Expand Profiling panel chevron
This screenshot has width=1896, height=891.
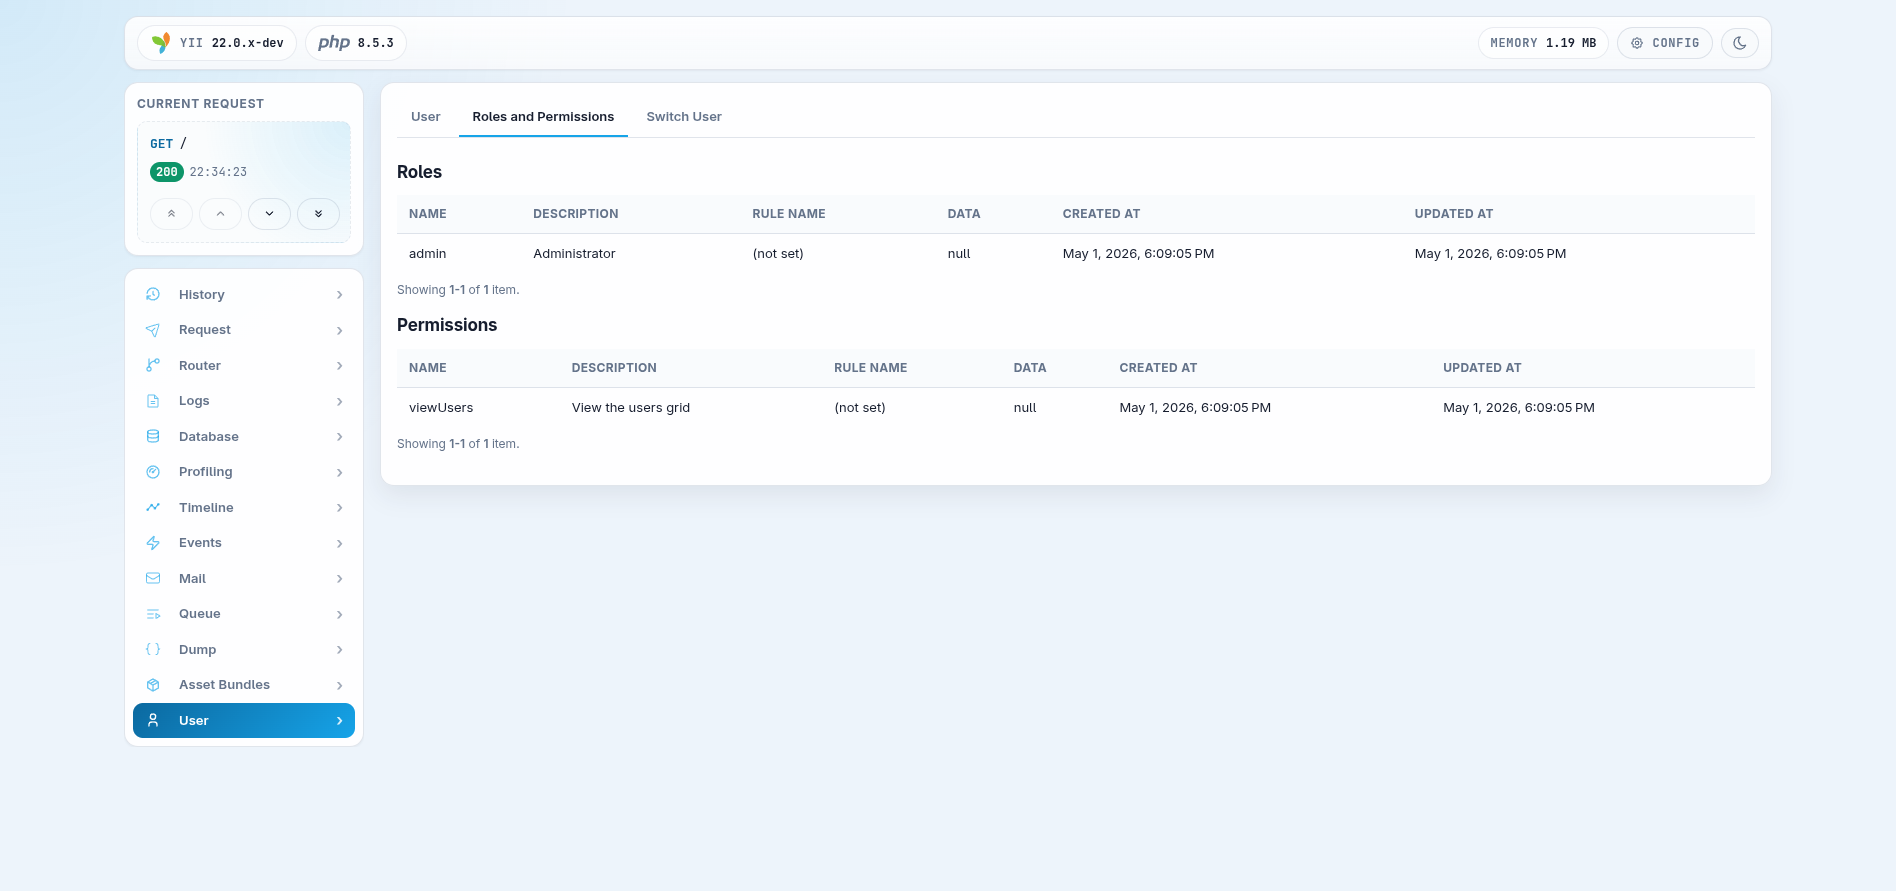pyautogui.click(x=340, y=472)
